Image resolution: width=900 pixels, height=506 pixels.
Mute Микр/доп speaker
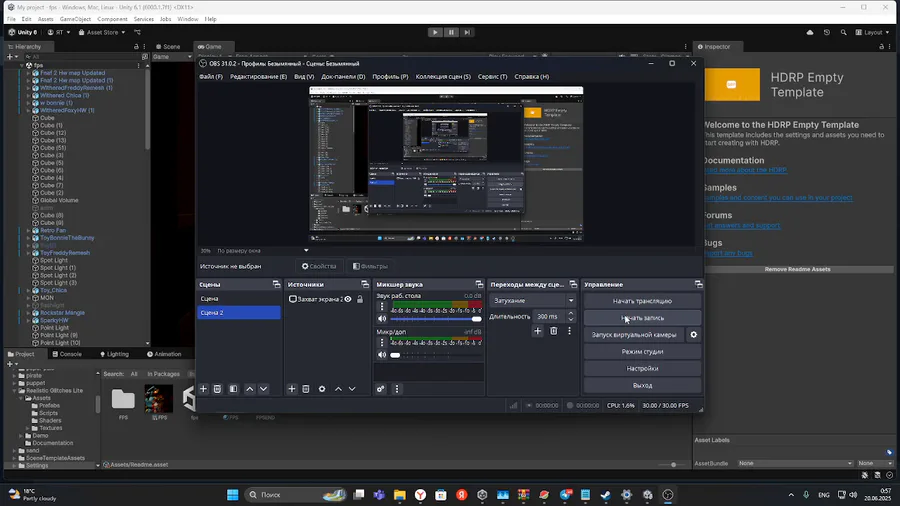(x=382, y=355)
